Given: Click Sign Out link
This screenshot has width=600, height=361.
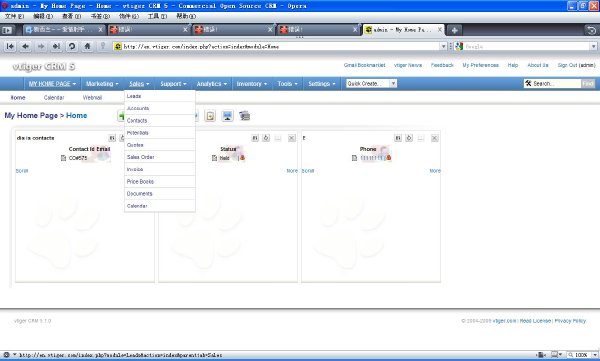Looking at the screenshot, I should point(567,65).
